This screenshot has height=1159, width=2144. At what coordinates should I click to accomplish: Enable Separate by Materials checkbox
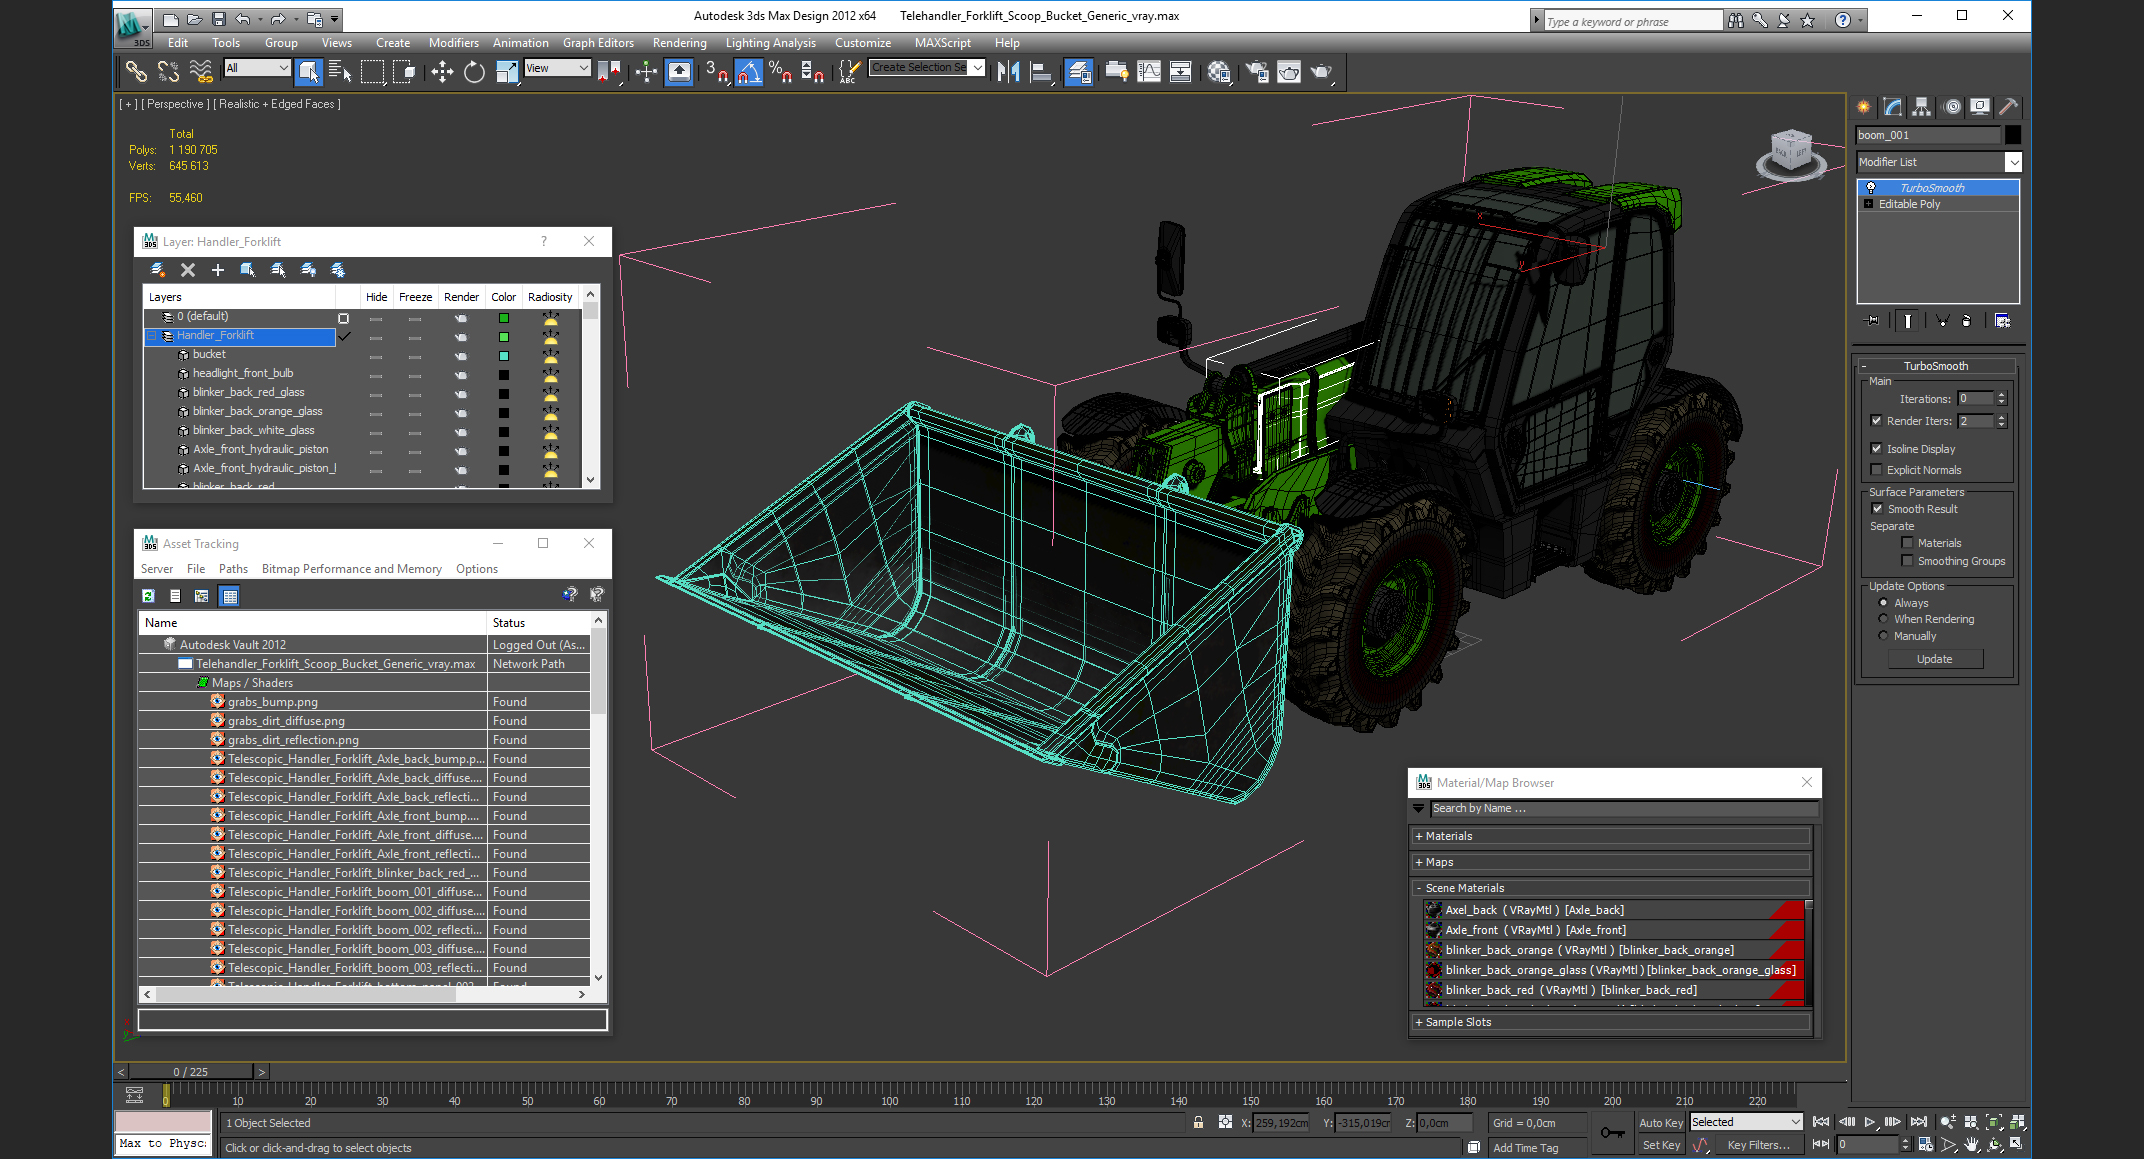1907,543
